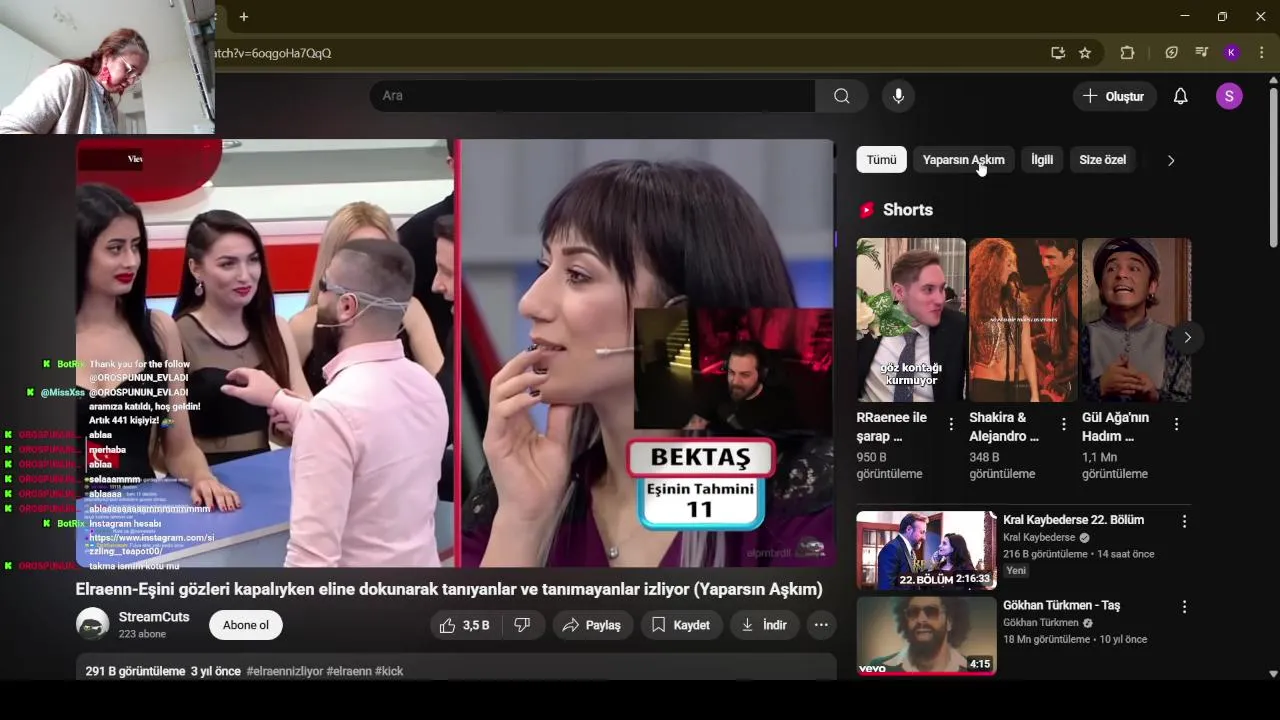Screen dimensions: 1280x720
Task: Open a new browser tab with plus
Action: (x=243, y=17)
